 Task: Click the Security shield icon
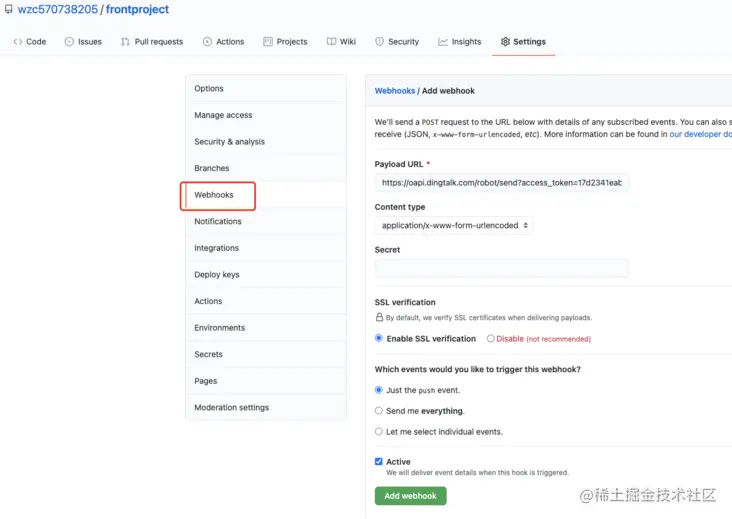tap(380, 42)
